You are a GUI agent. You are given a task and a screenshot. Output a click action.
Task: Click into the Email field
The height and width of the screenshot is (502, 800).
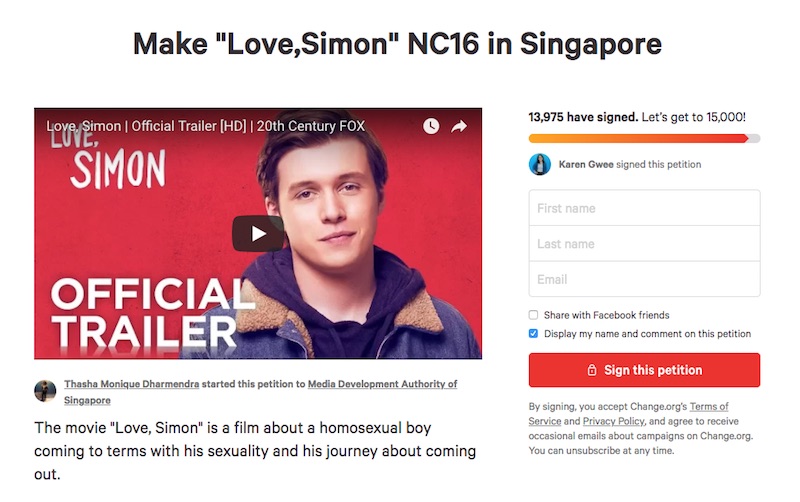coord(644,279)
